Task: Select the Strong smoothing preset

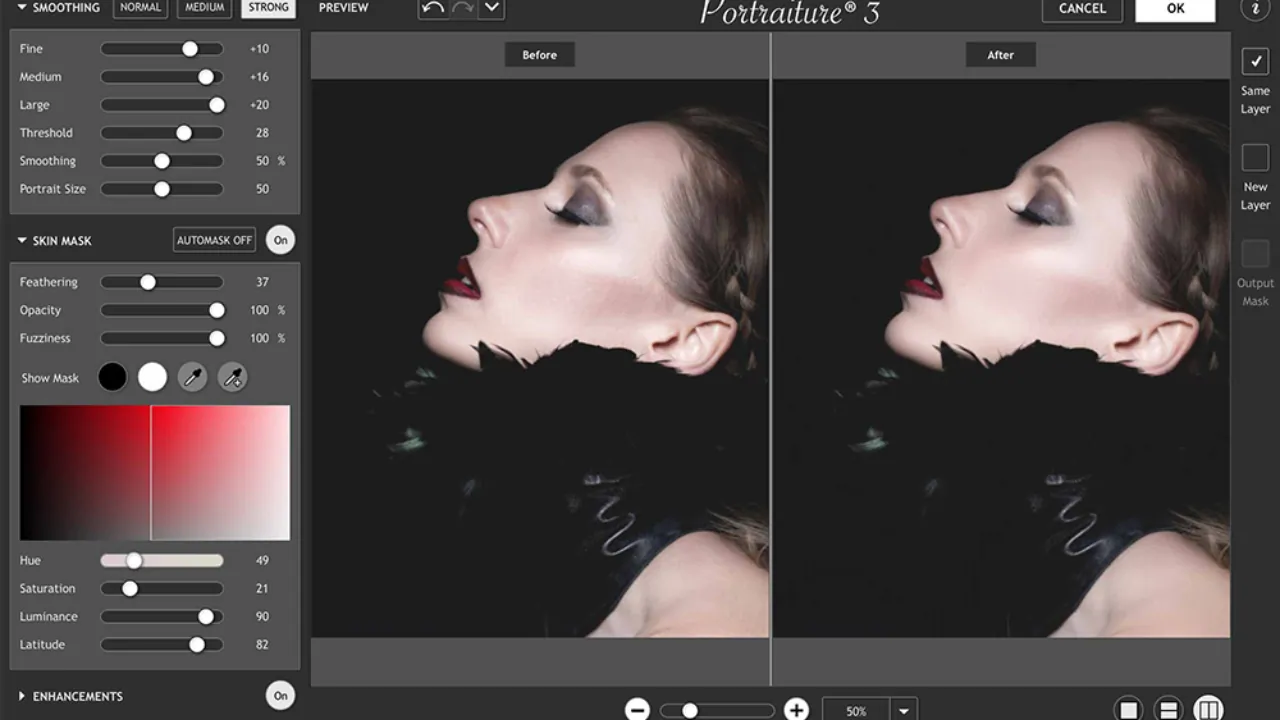Action: coord(268,8)
